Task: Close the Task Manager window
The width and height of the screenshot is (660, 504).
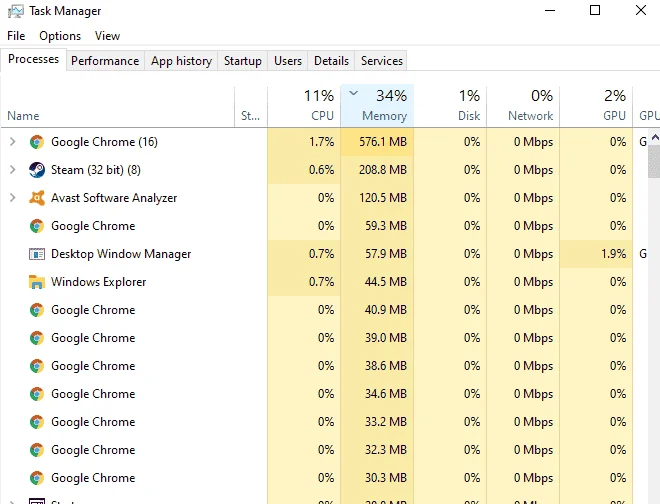Action: pyautogui.click(x=641, y=10)
